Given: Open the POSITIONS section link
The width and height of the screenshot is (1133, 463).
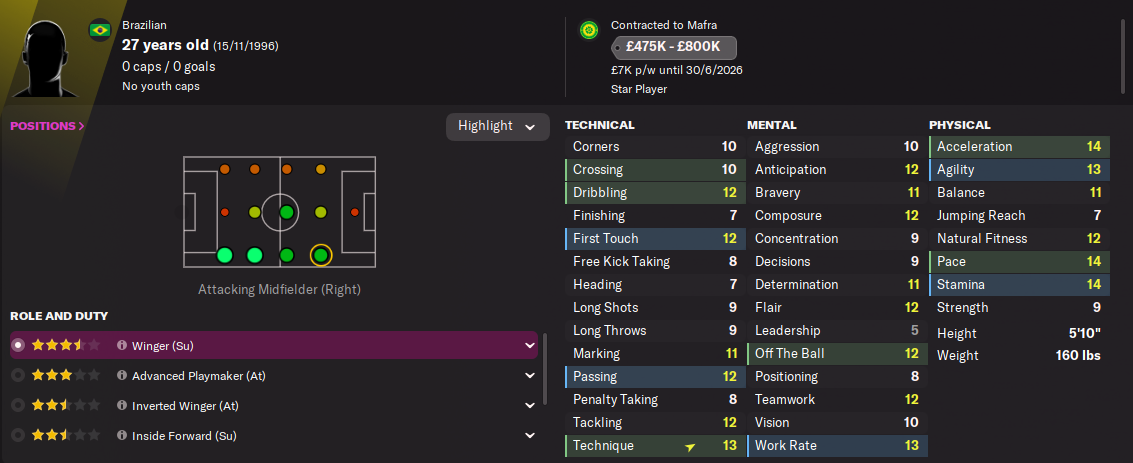Looking at the screenshot, I should coord(47,126).
